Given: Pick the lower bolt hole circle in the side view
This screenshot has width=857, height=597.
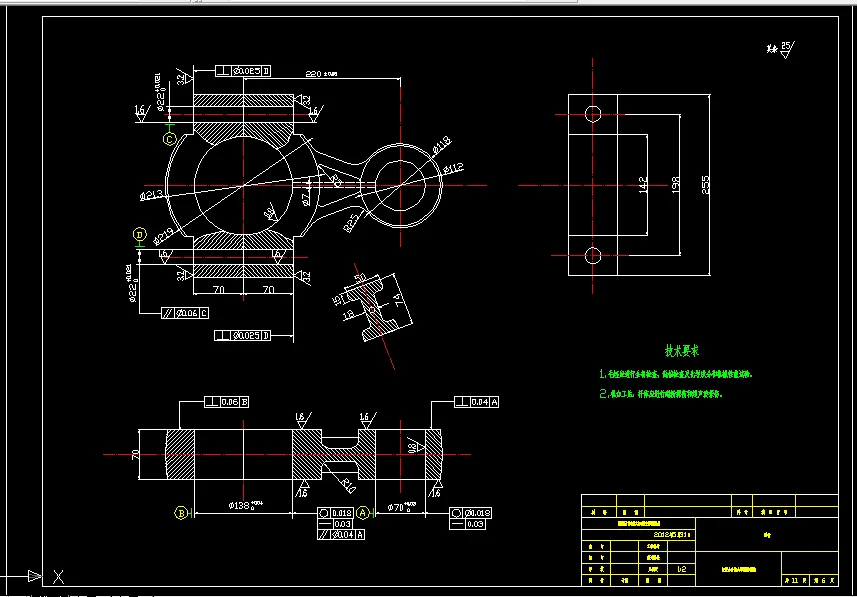Looking at the screenshot, I should click(x=593, y=255).
